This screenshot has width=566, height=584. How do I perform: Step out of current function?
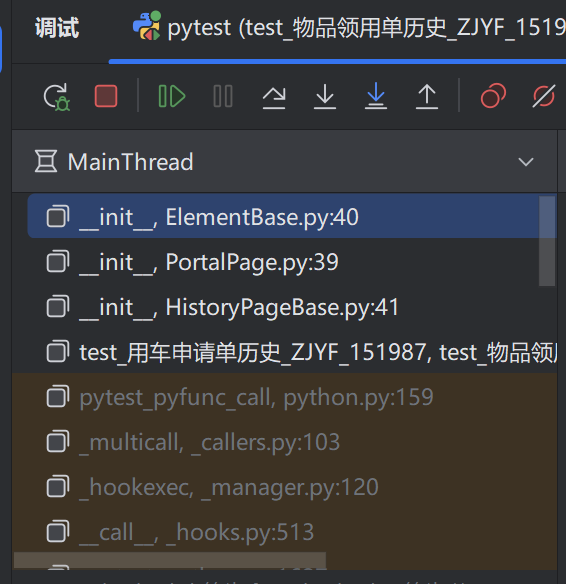(x=427, y=96)
